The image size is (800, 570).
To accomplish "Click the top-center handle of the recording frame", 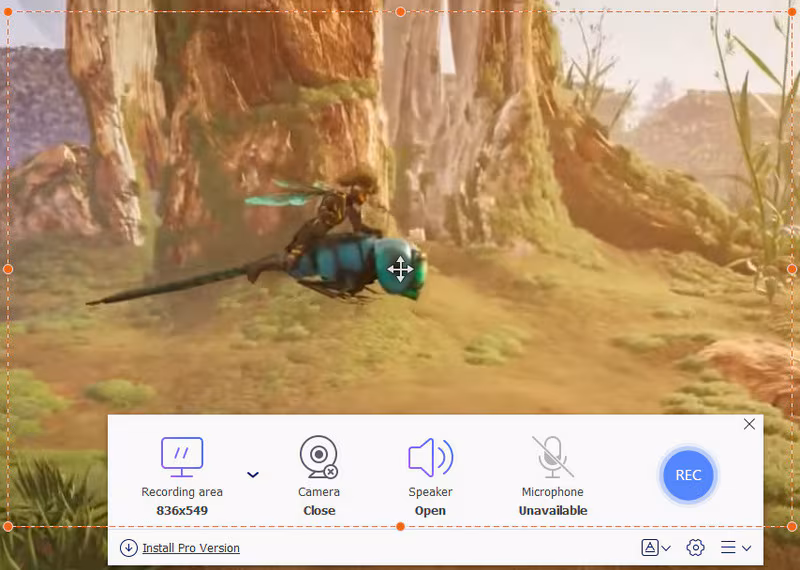I will pyautogui.click(x=401, y=12).
